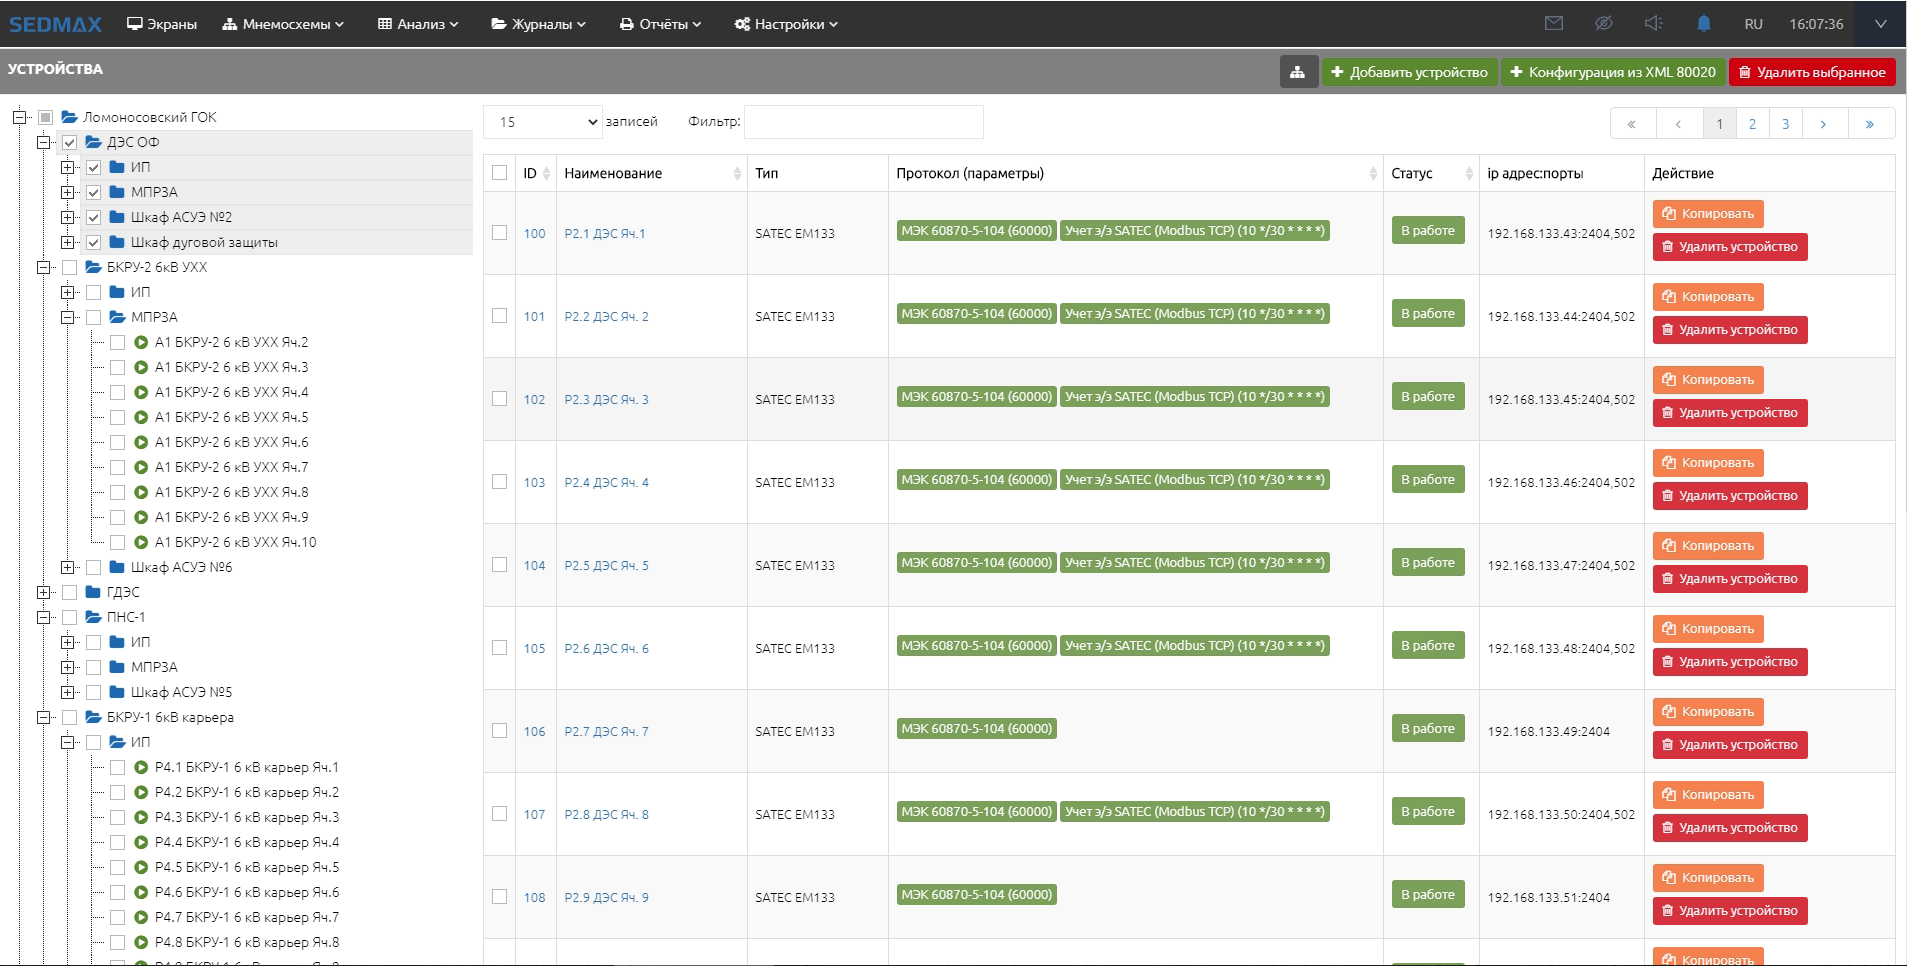Click the envelope messages icon
Viewport: 1907px width, 966px height.
[x=1553, y=24]
